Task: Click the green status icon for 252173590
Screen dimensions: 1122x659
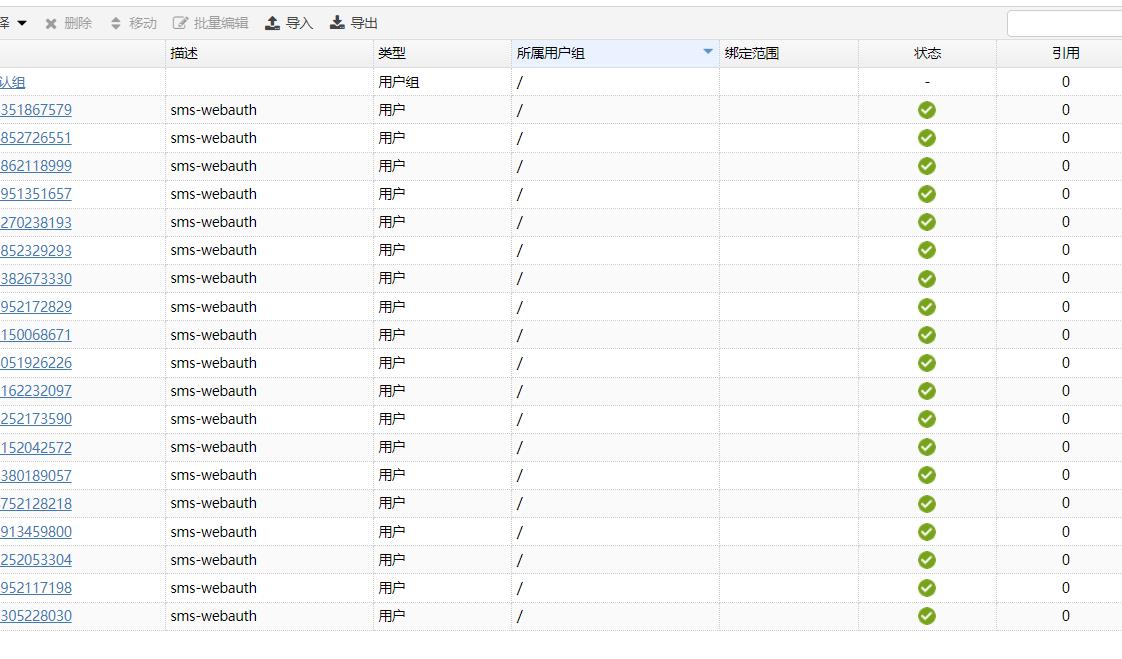Action: click(927, 419)
